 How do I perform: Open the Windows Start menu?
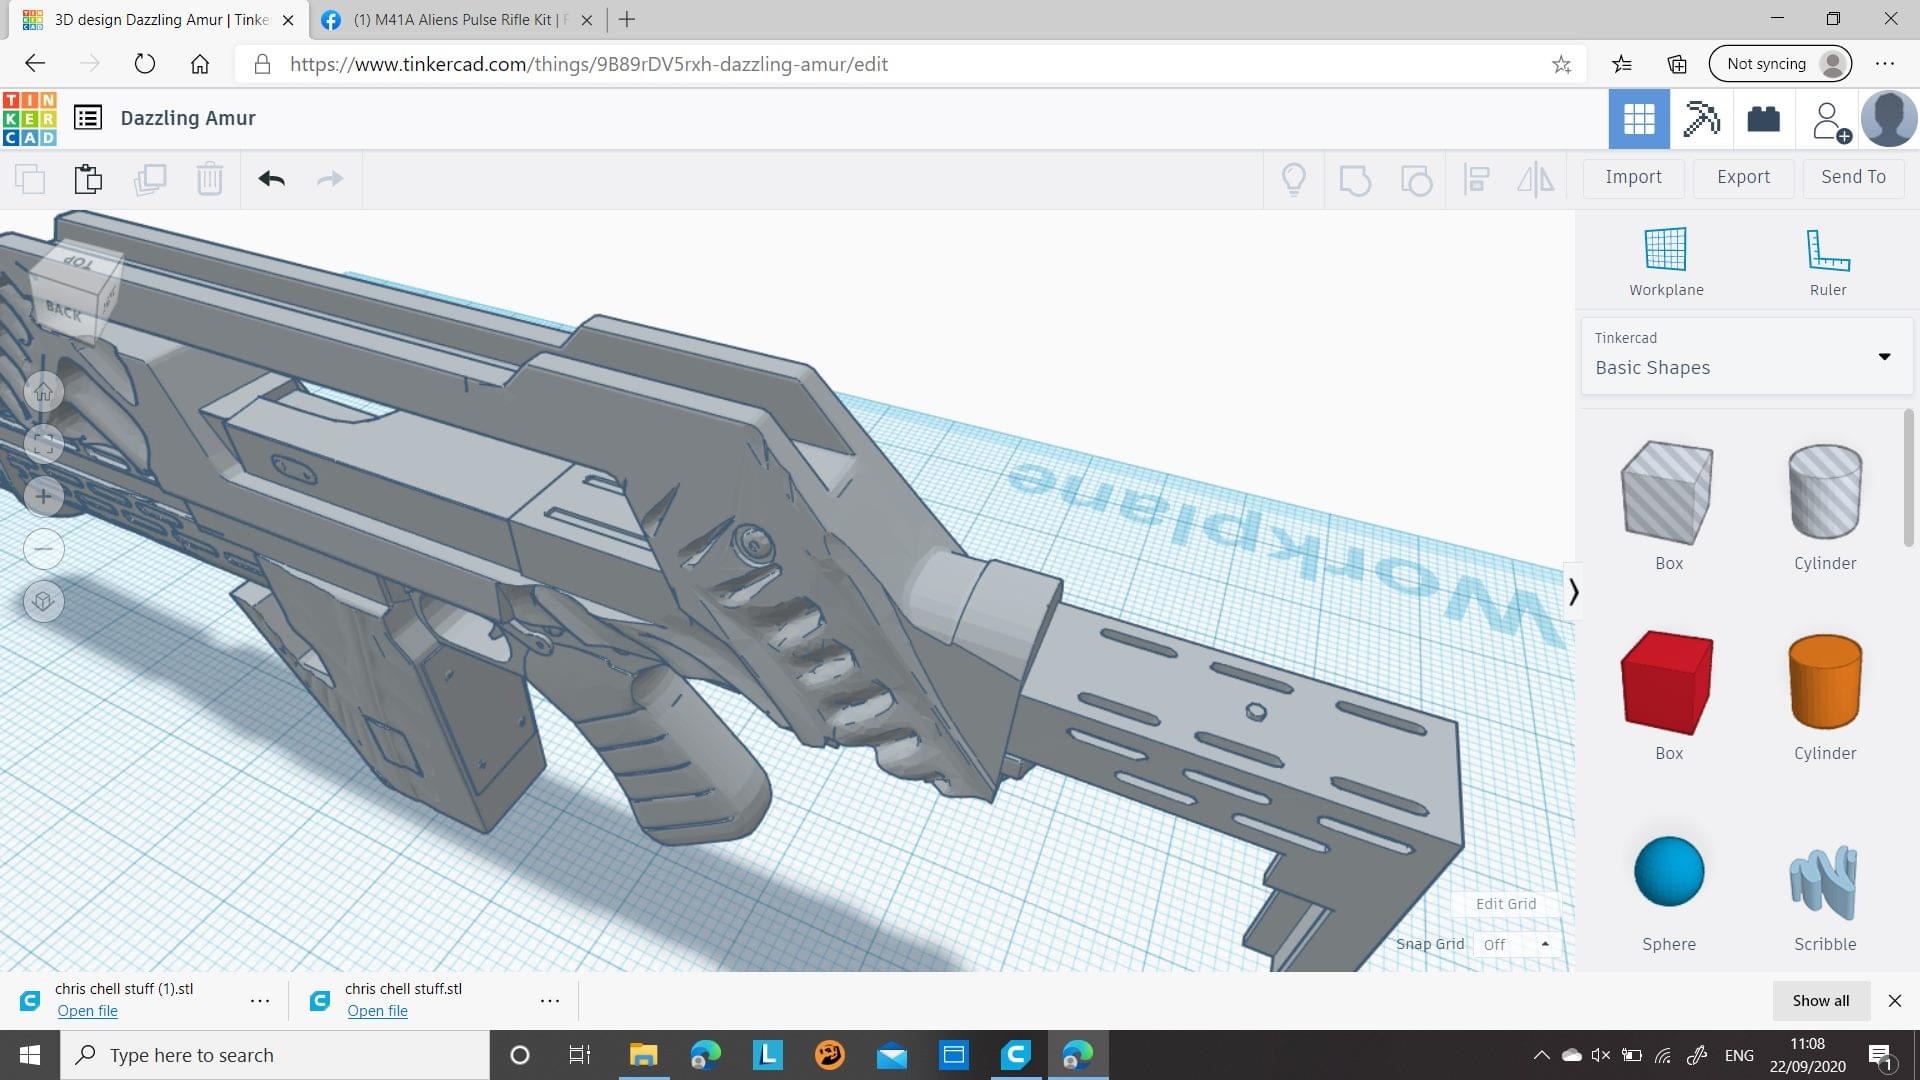30,1055
